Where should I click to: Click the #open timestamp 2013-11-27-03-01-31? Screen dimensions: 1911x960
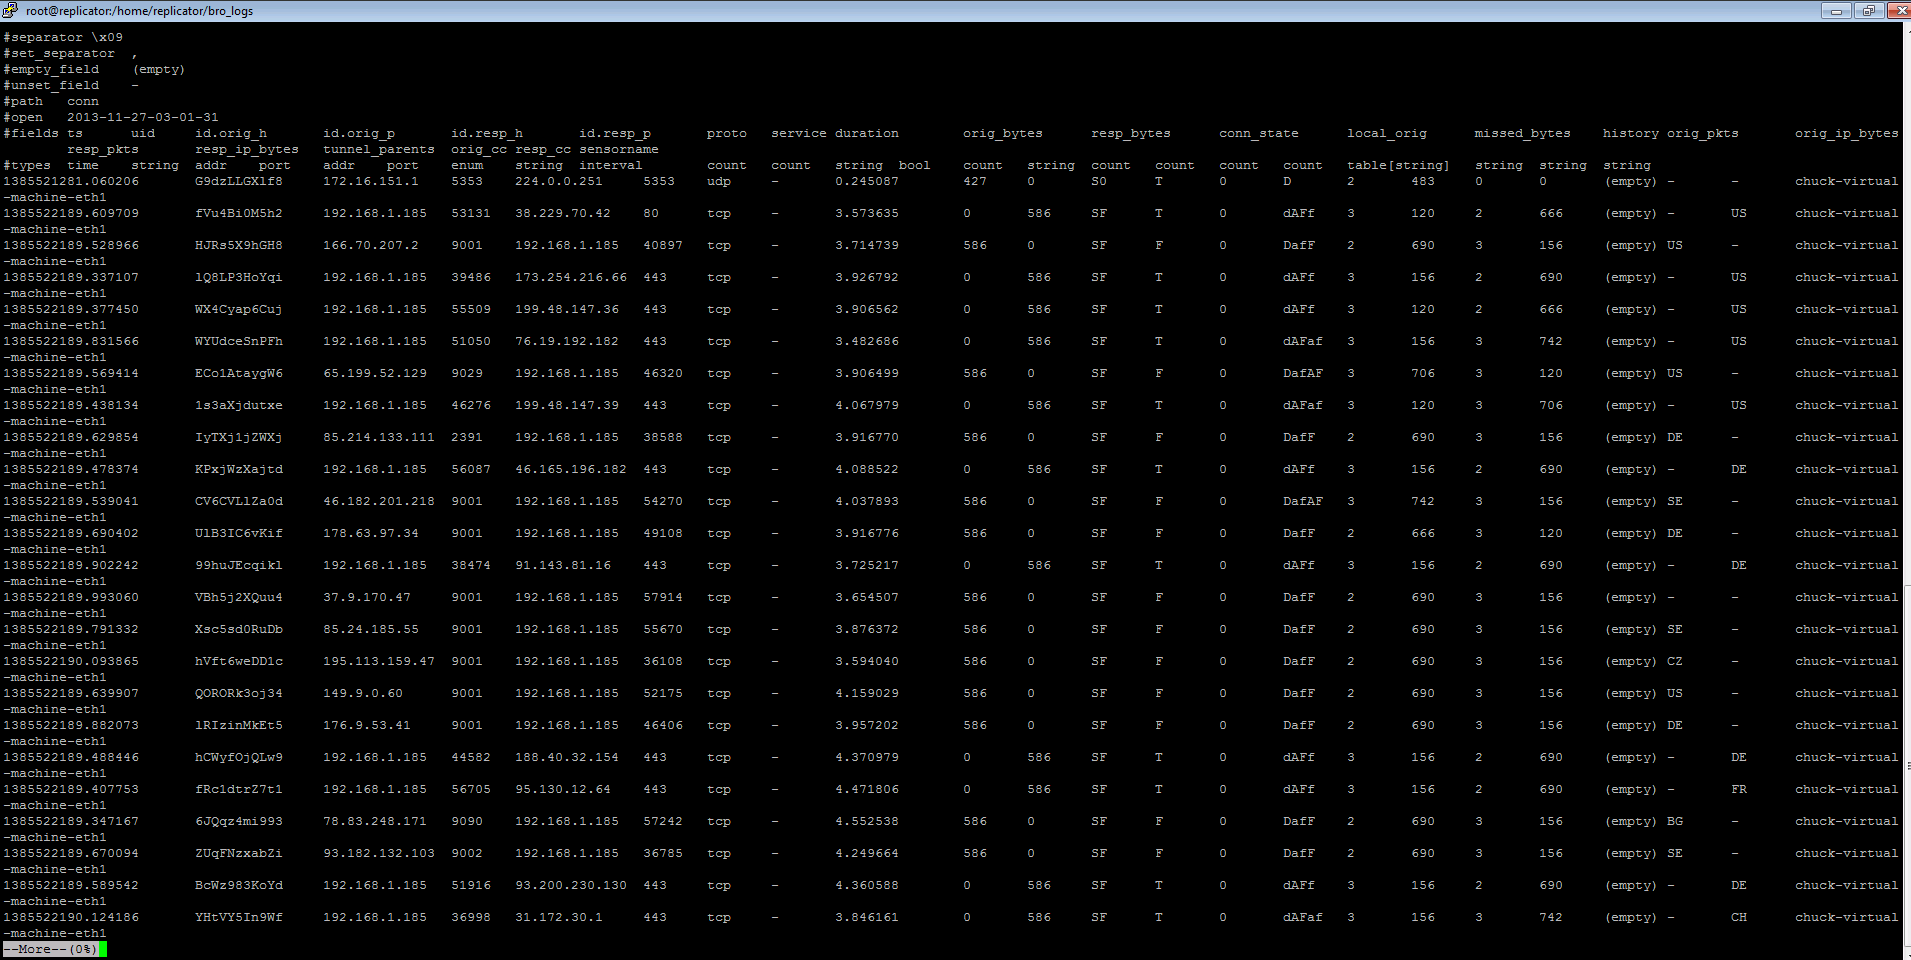coord(143,118)
